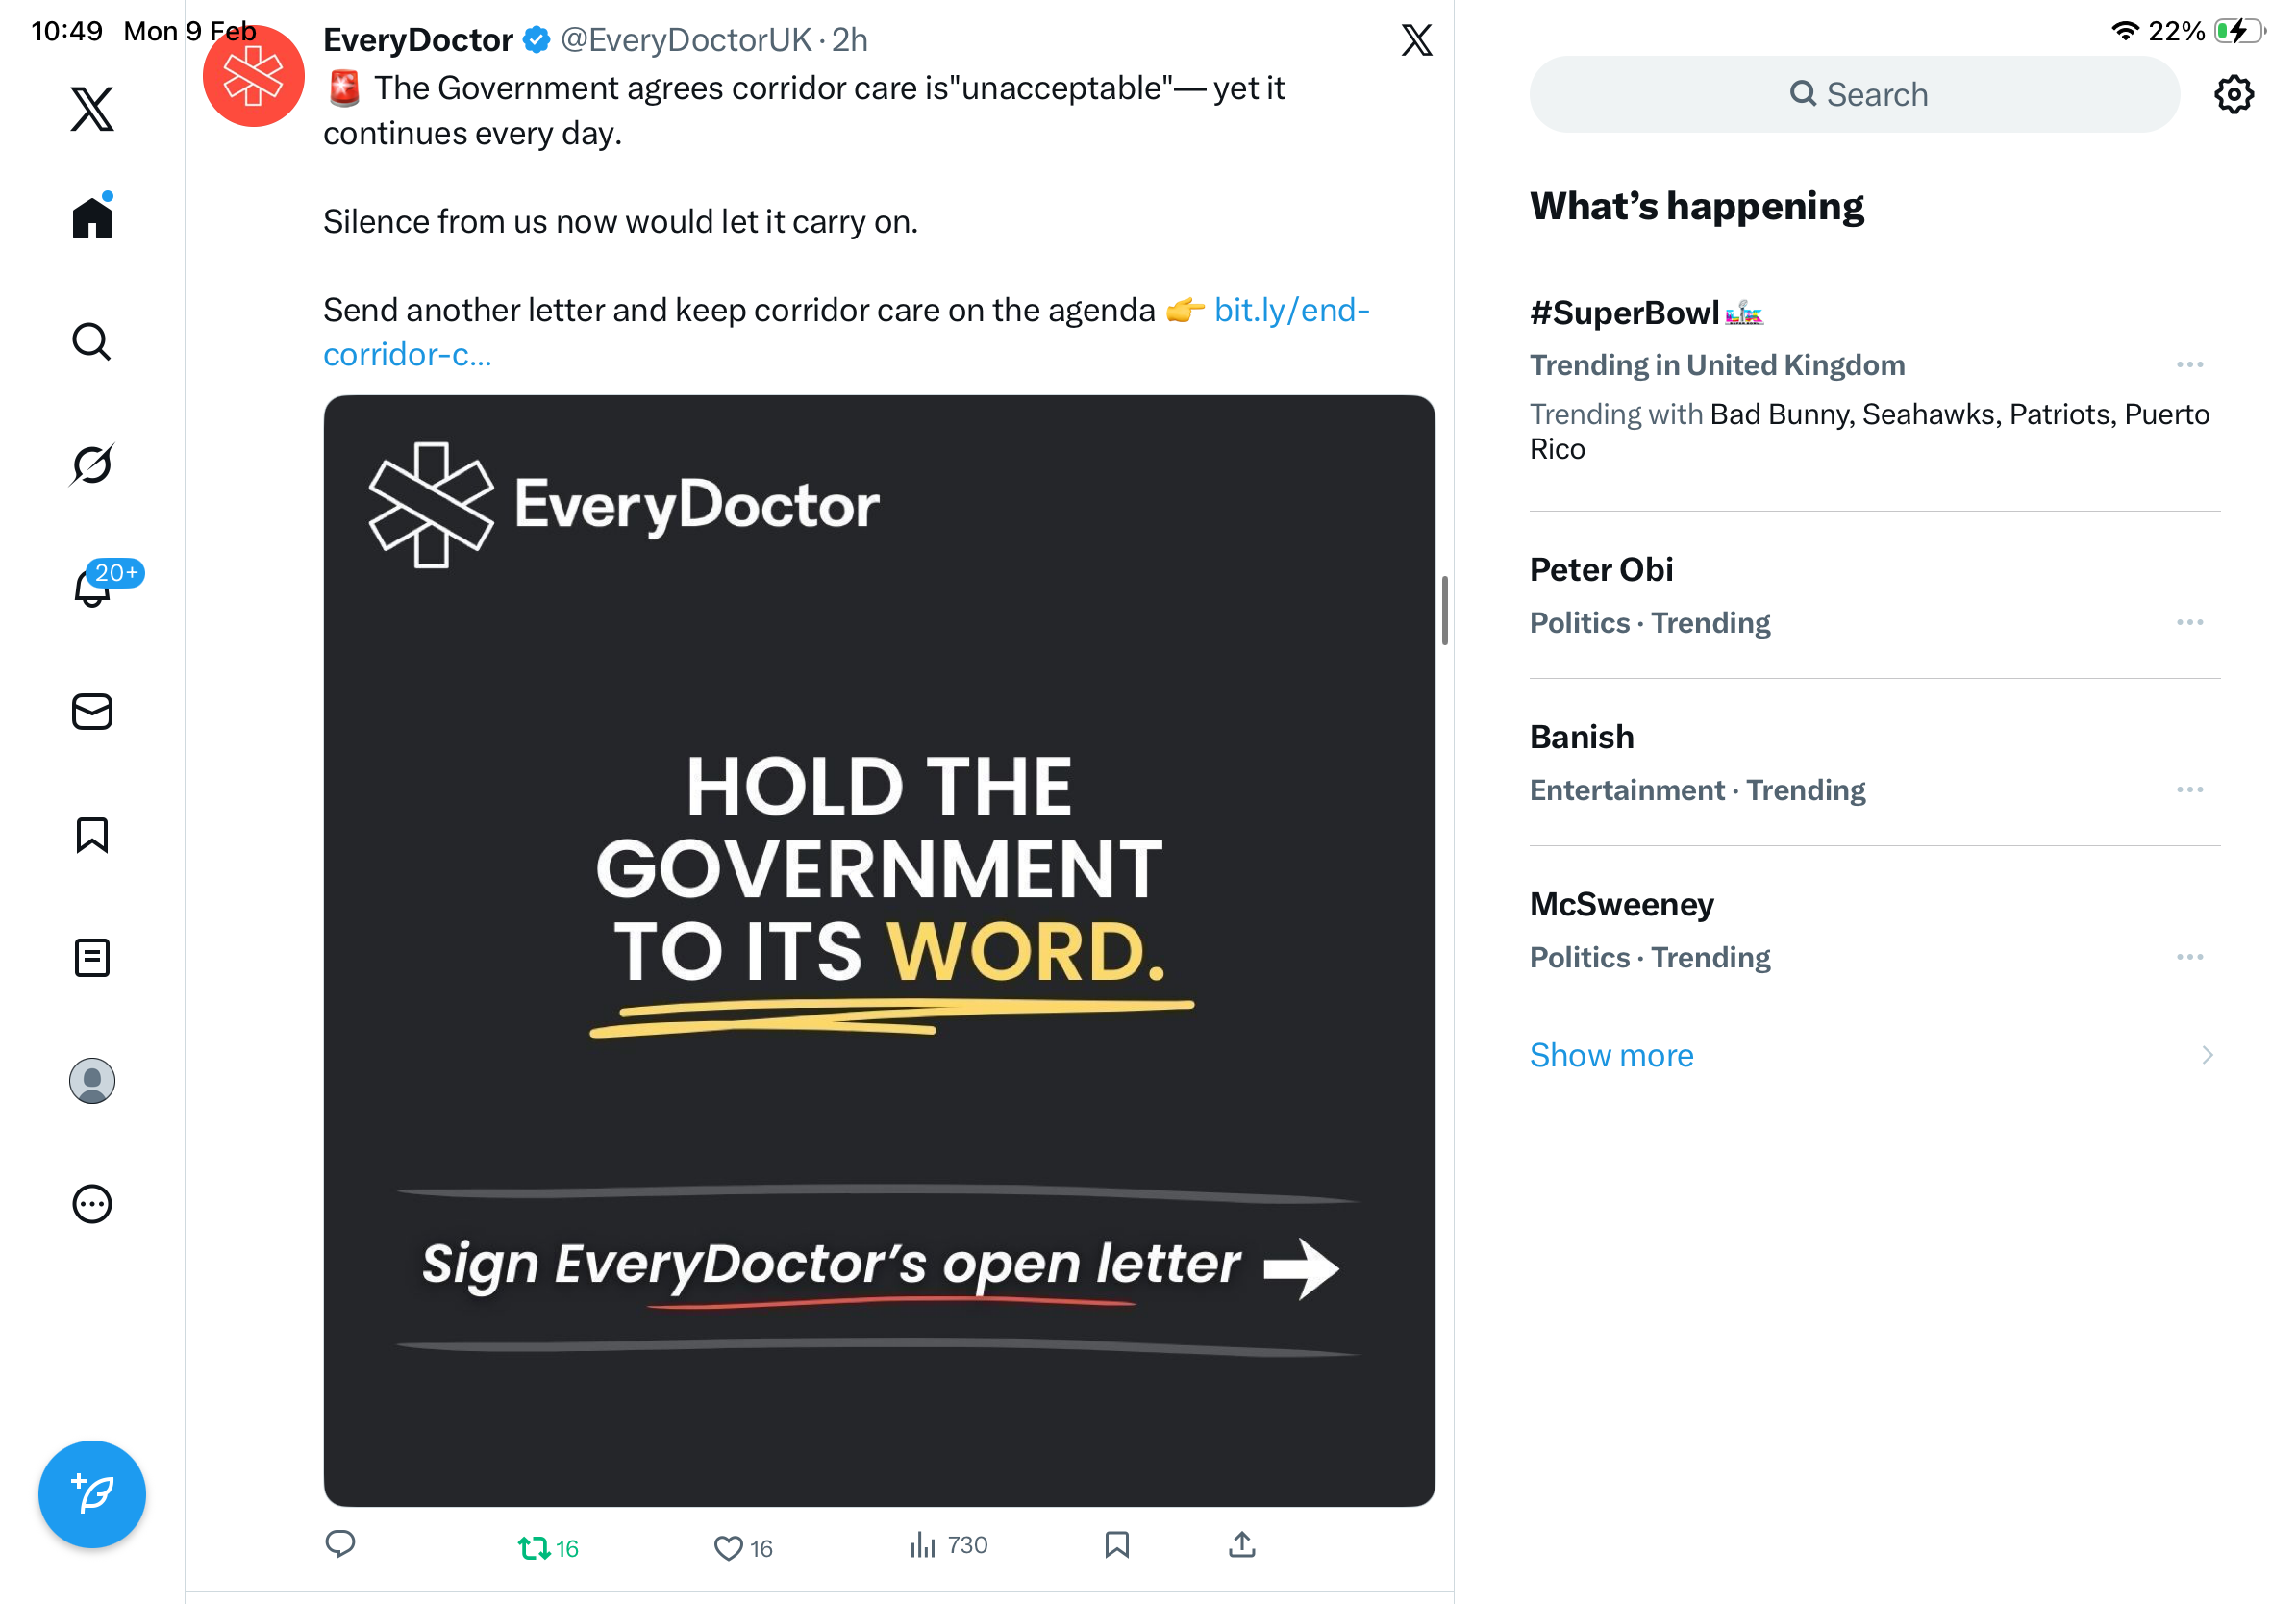
Task: Open the Home feed icon
Action: 92,216
